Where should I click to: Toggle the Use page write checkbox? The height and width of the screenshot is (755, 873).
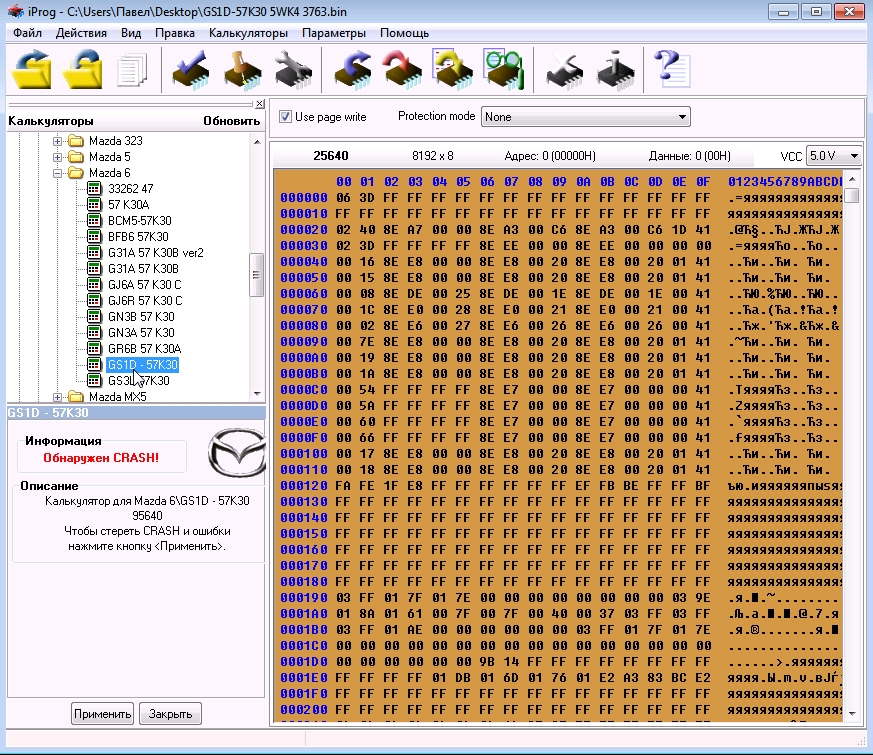click(x=286, y=117)
